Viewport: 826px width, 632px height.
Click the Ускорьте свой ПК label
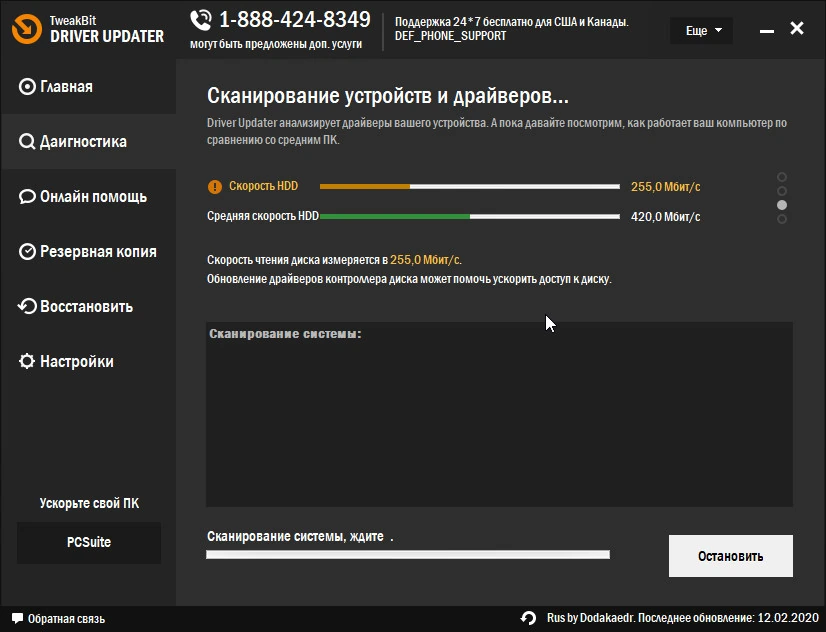coord(89,503)
